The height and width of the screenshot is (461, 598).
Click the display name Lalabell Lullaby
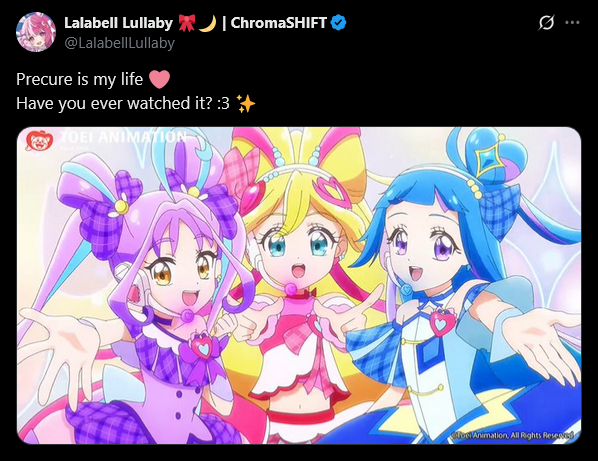[x=119, y=23]
